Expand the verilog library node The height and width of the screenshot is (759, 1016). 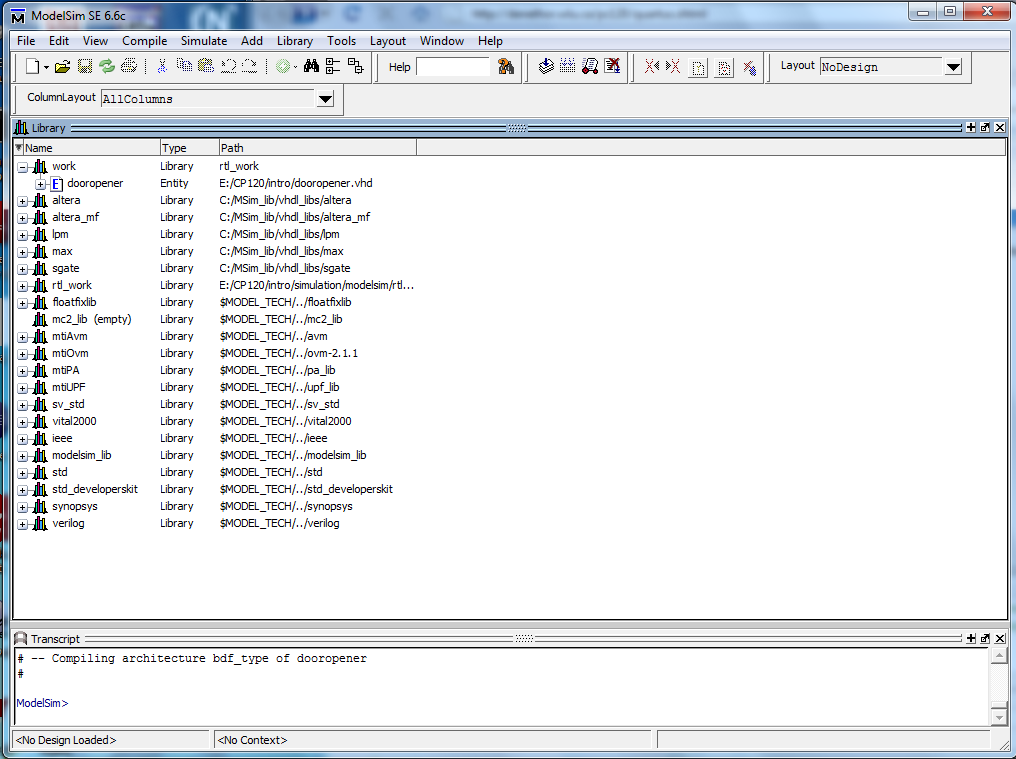point(23,524)
